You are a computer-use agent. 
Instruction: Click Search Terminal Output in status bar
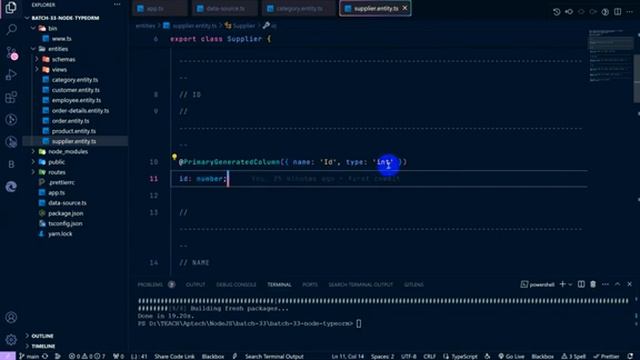coord(274,356)
